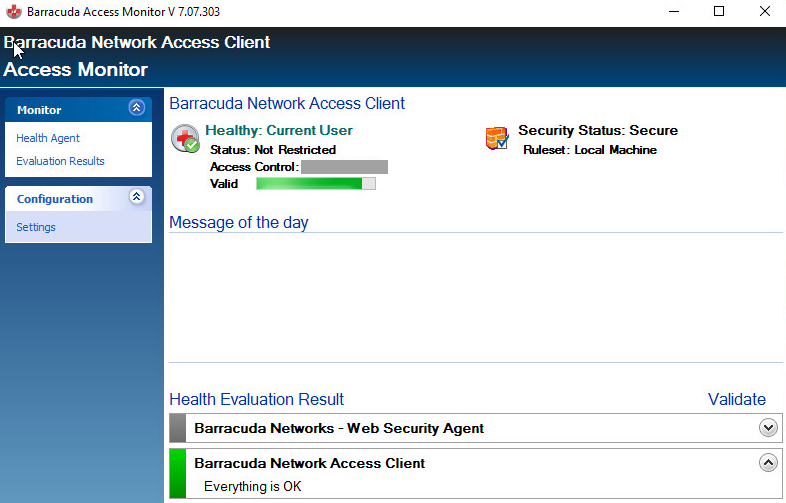Select the Barracuda Networks - Web Security Agent row
Screen dimensions: 786x503
pos(476,428)
